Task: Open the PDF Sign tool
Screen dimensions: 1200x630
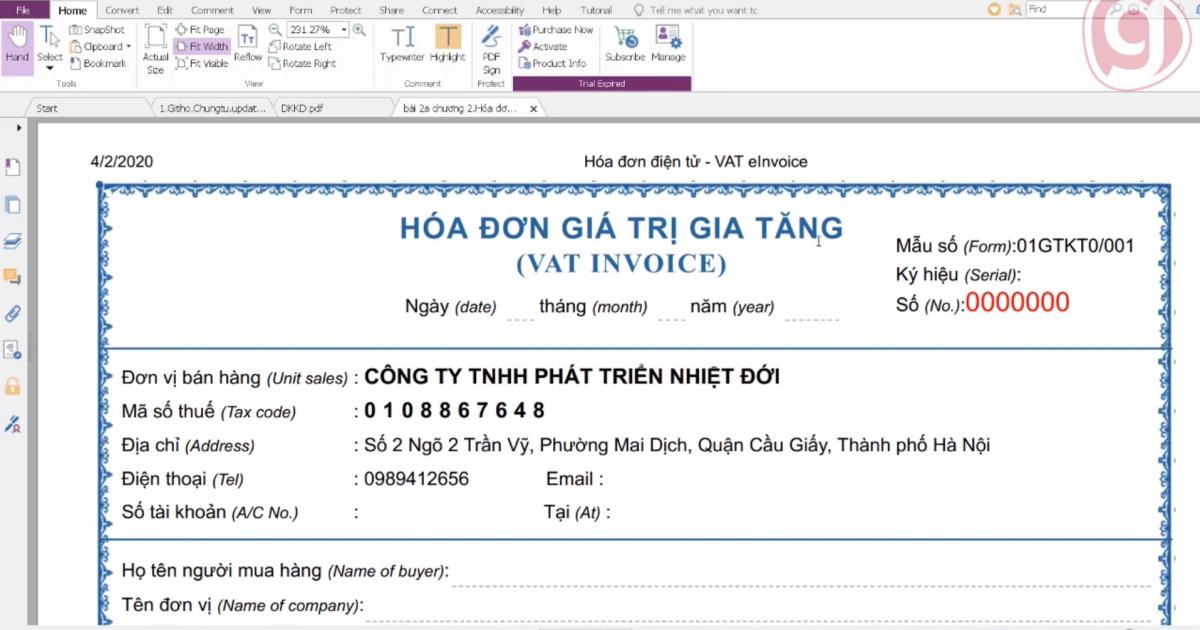Action: coord(490,45)
